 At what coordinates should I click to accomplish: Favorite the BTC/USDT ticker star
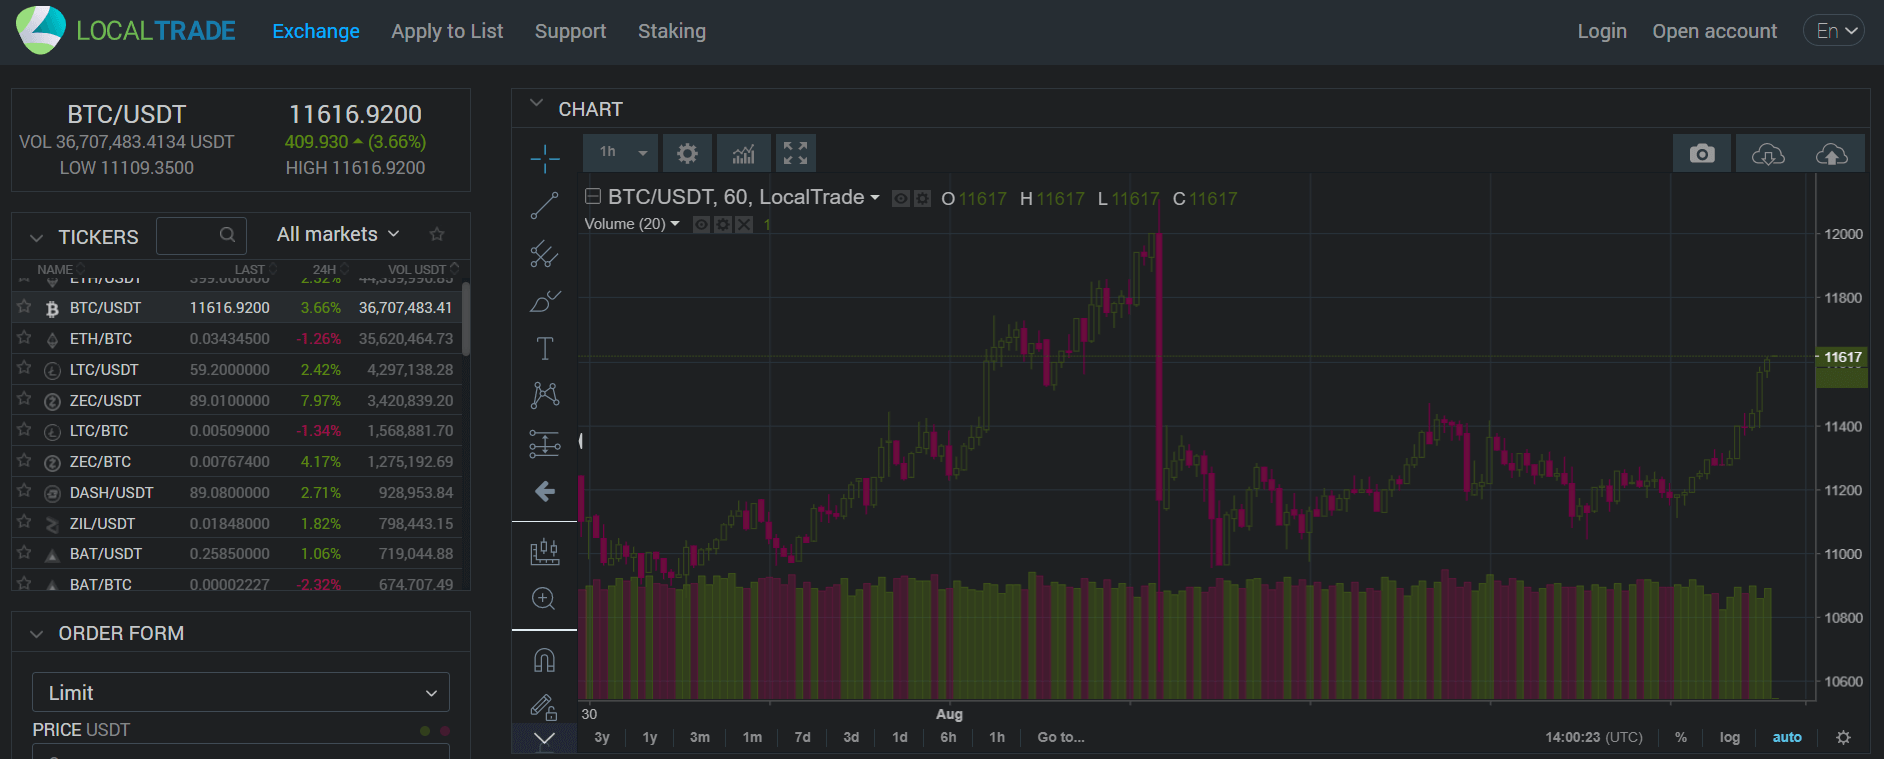[24, 307]
